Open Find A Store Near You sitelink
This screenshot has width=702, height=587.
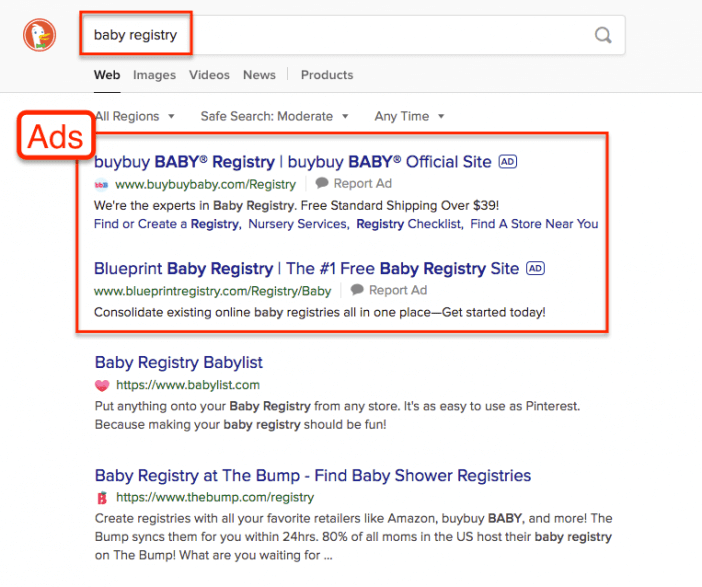(x=534, y=223)
